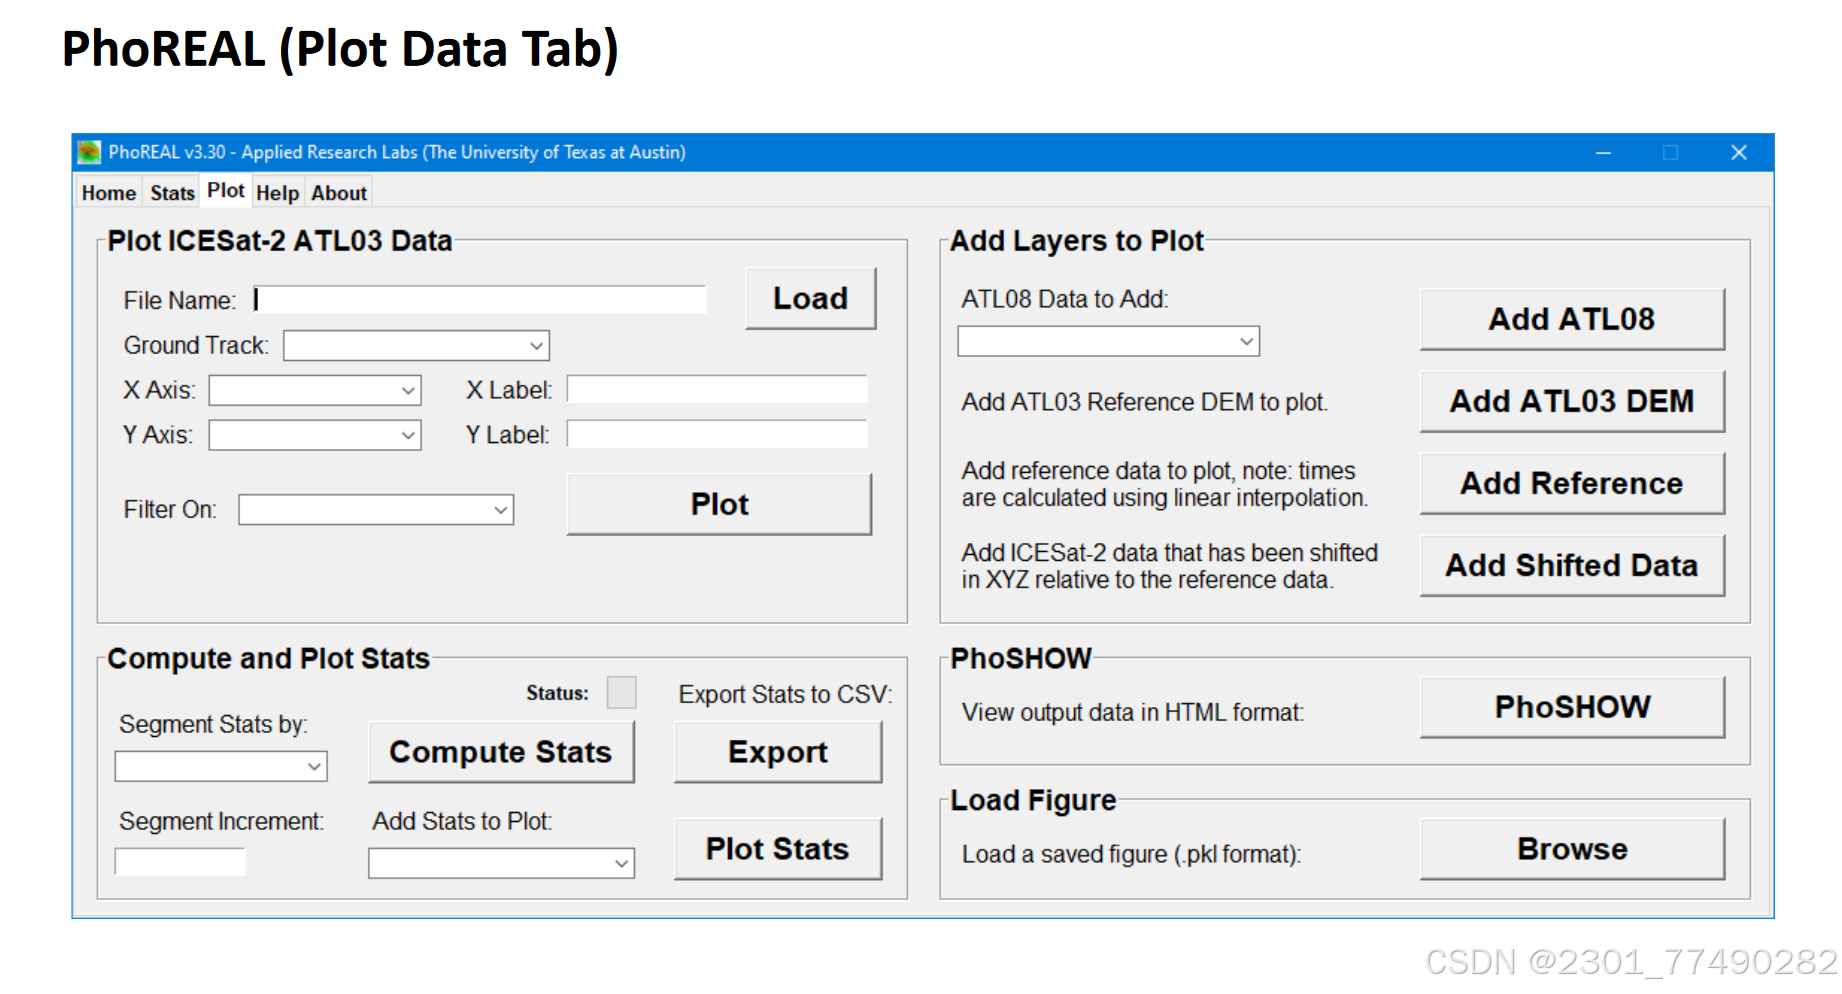Viewport: 1842px width, 994px height.
Task: Click Browse to load a saved figure
Action: [x=1572, y=849]
